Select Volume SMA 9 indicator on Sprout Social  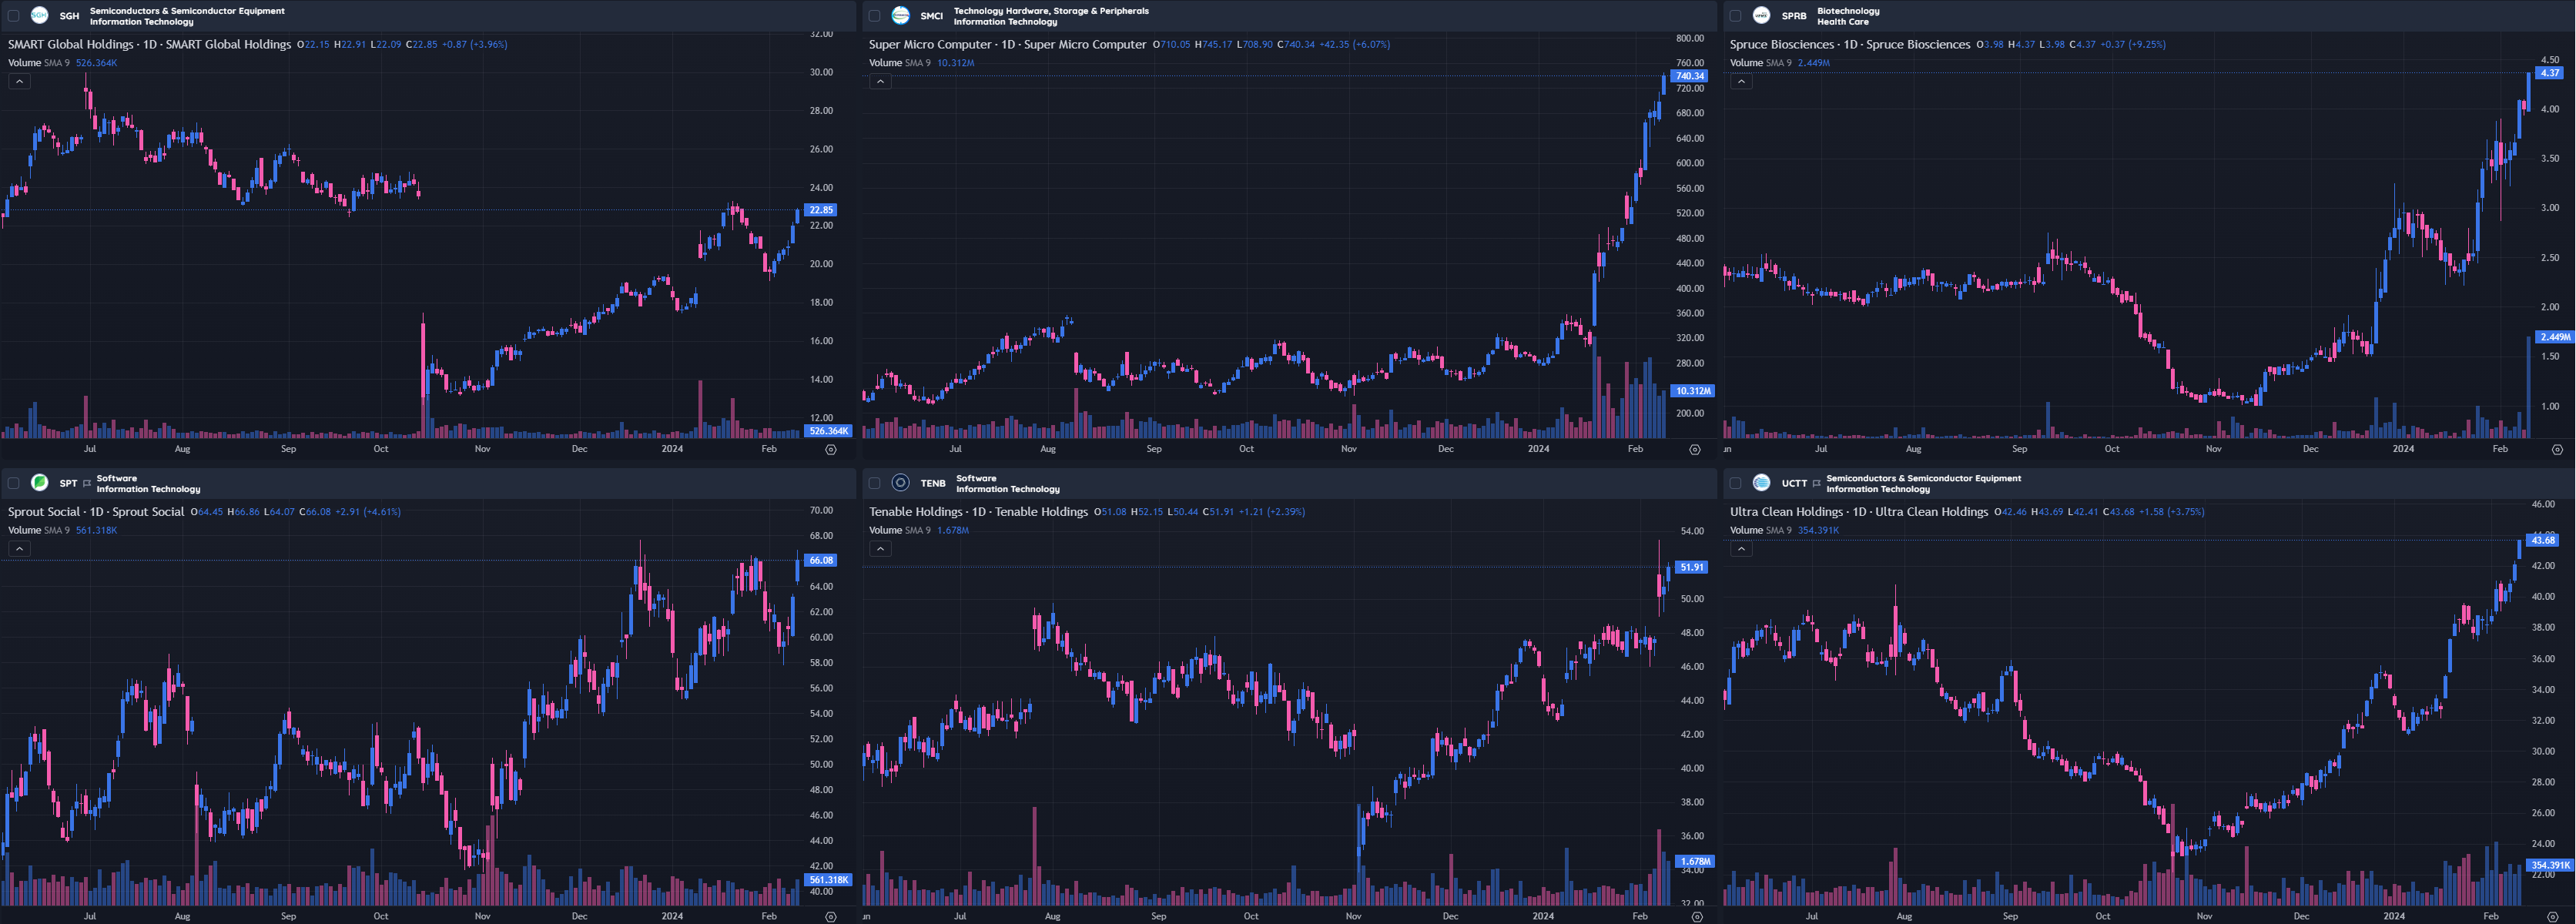click(39, 530)
